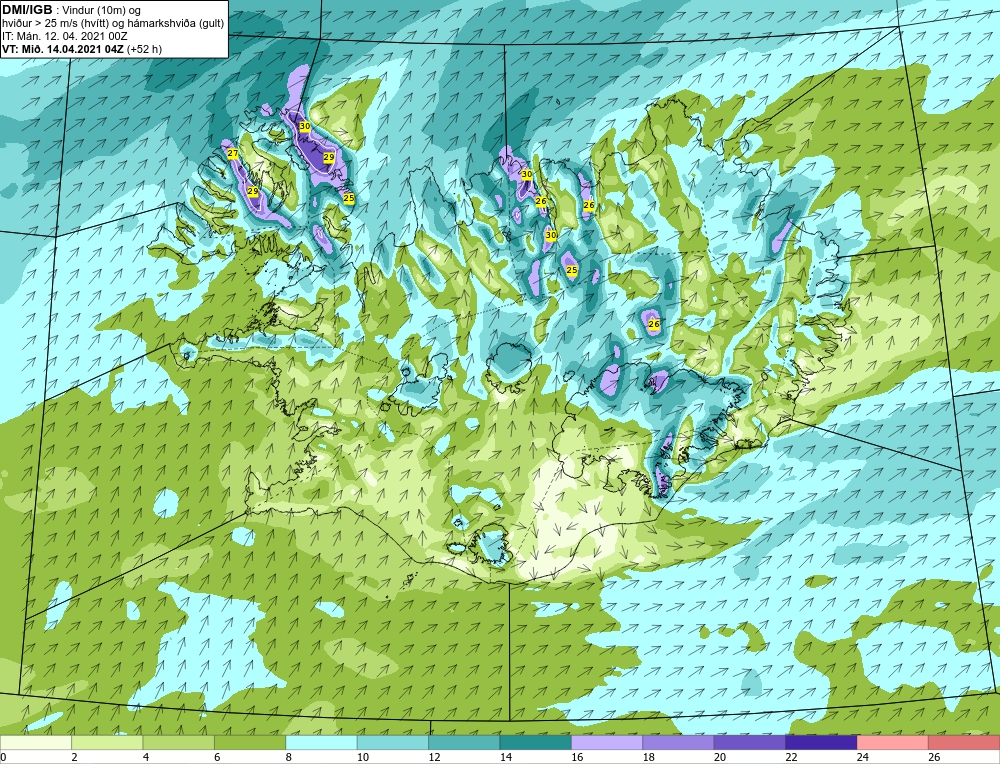
Task: Click the southernmost "26" gust label in the highlands
Action: click(x=654, y=324)
